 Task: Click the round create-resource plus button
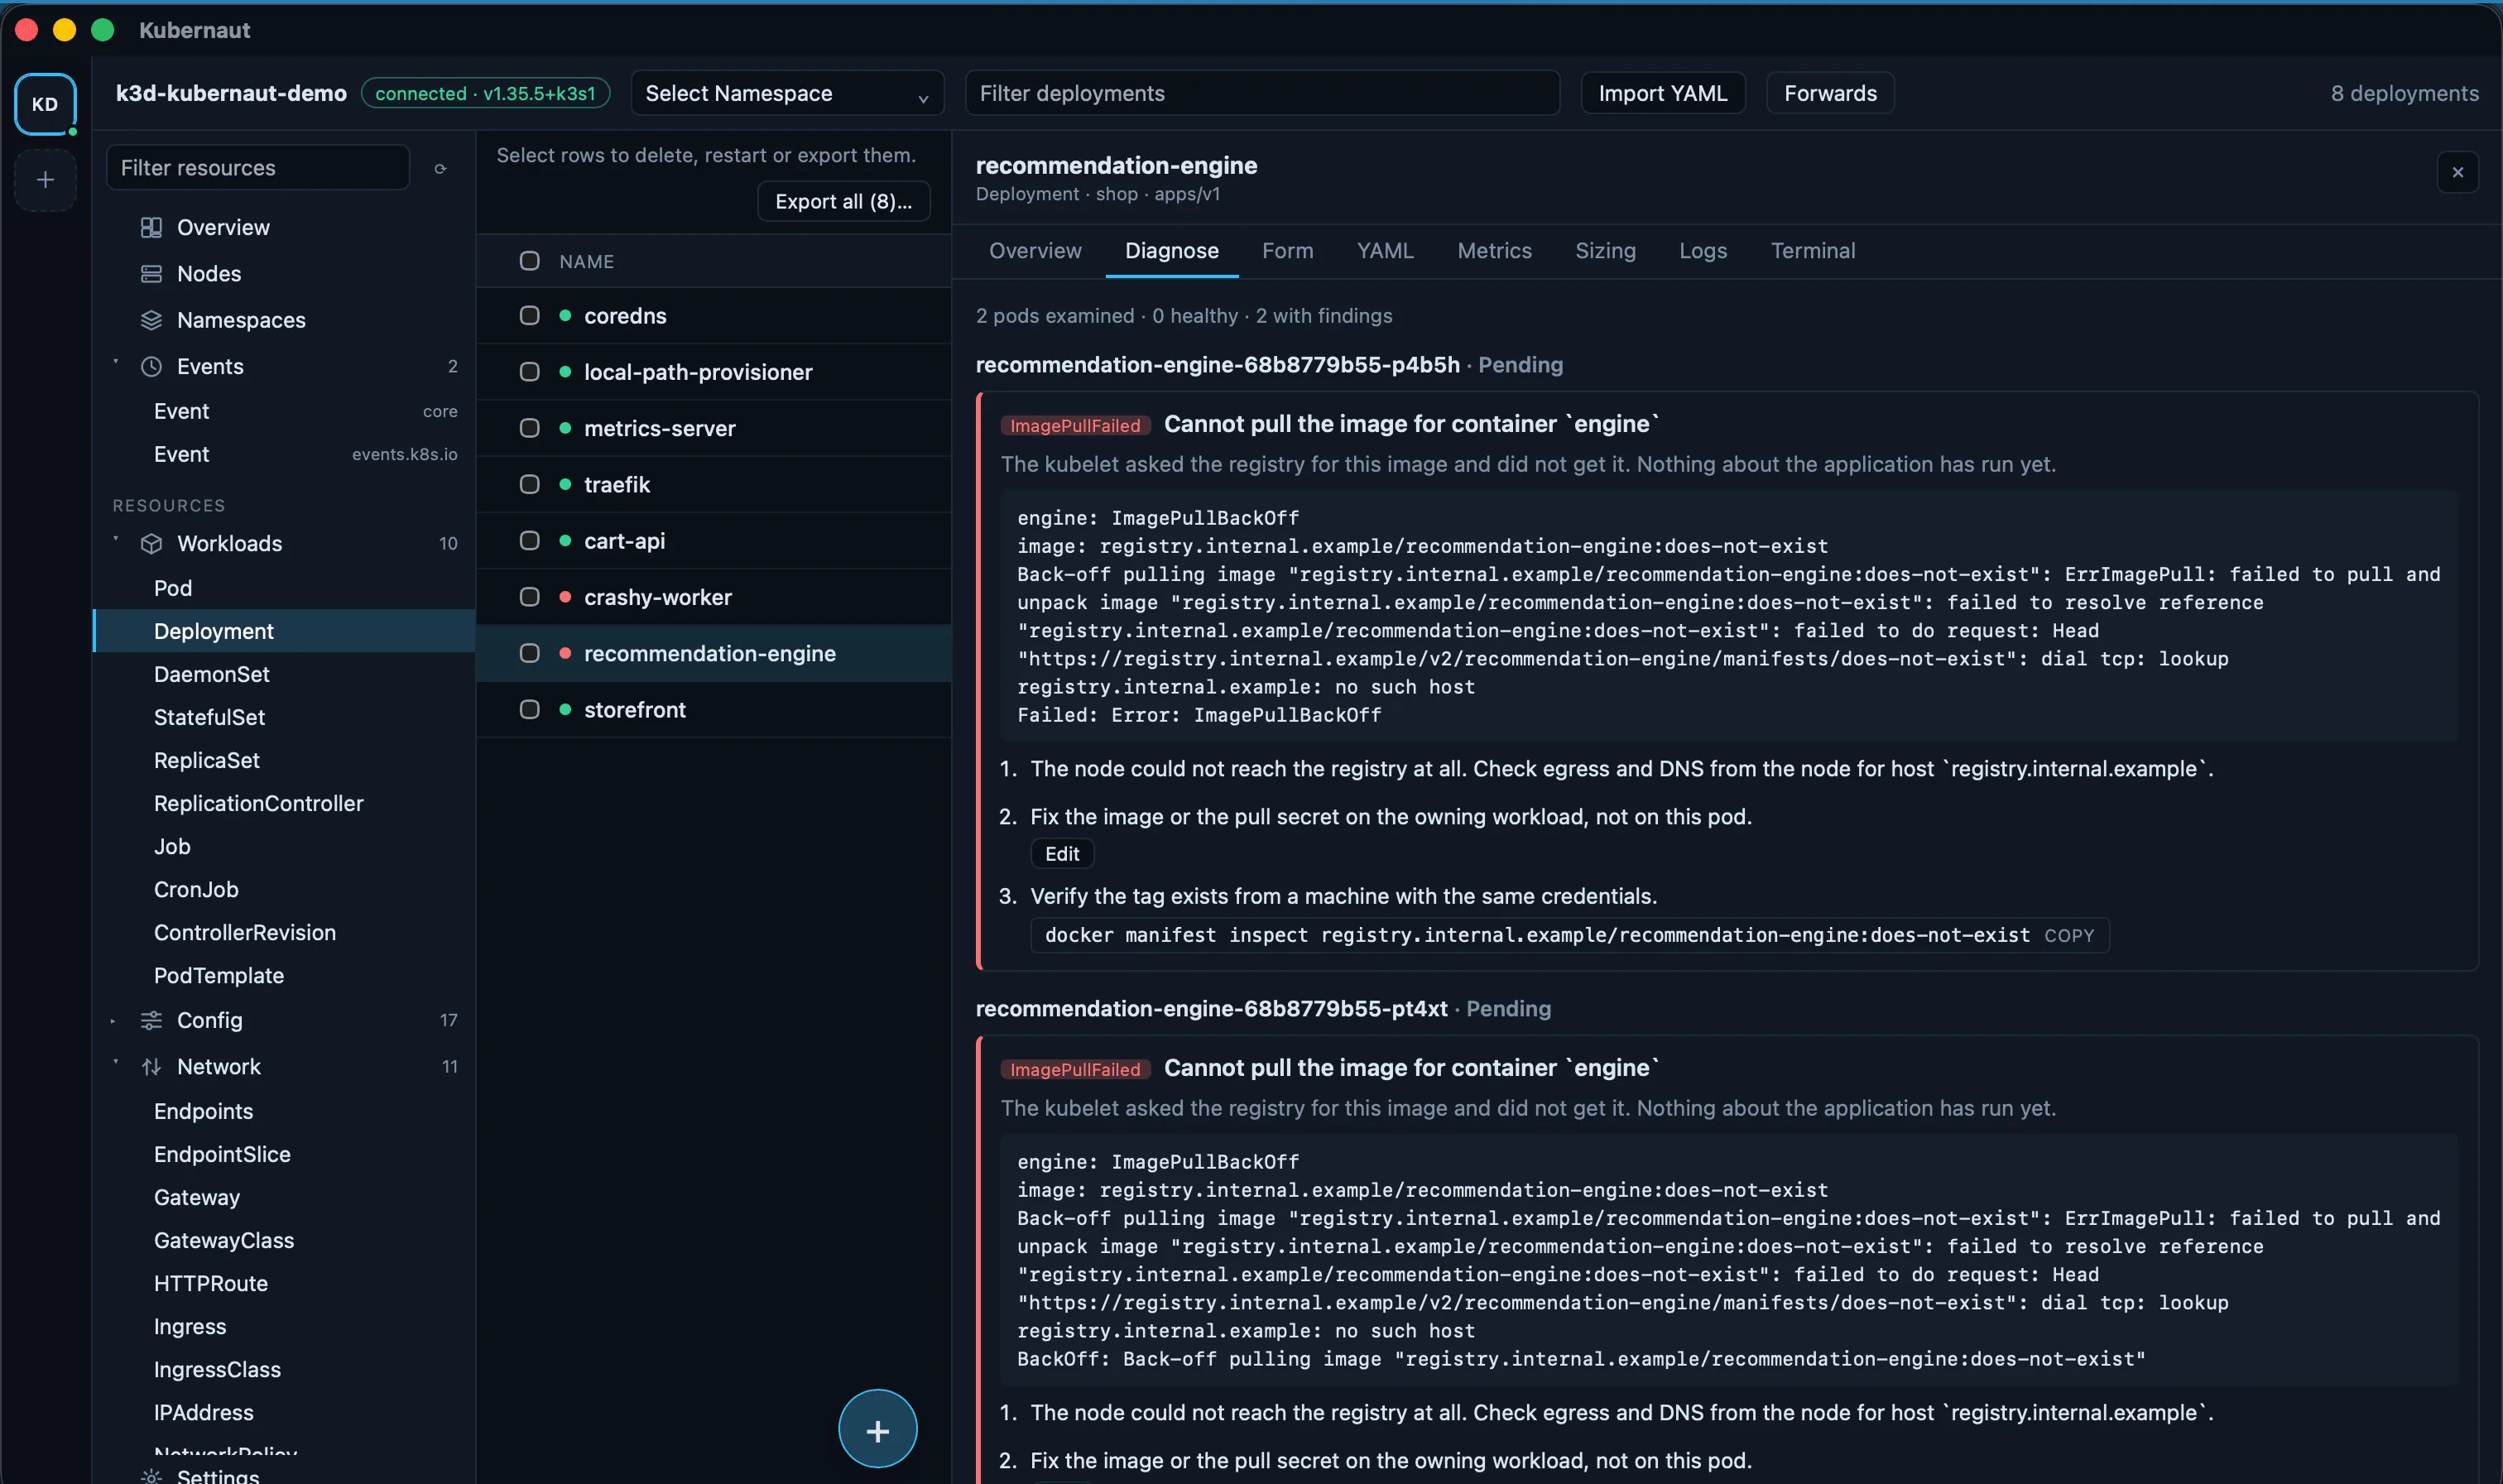coord(877,1429)
